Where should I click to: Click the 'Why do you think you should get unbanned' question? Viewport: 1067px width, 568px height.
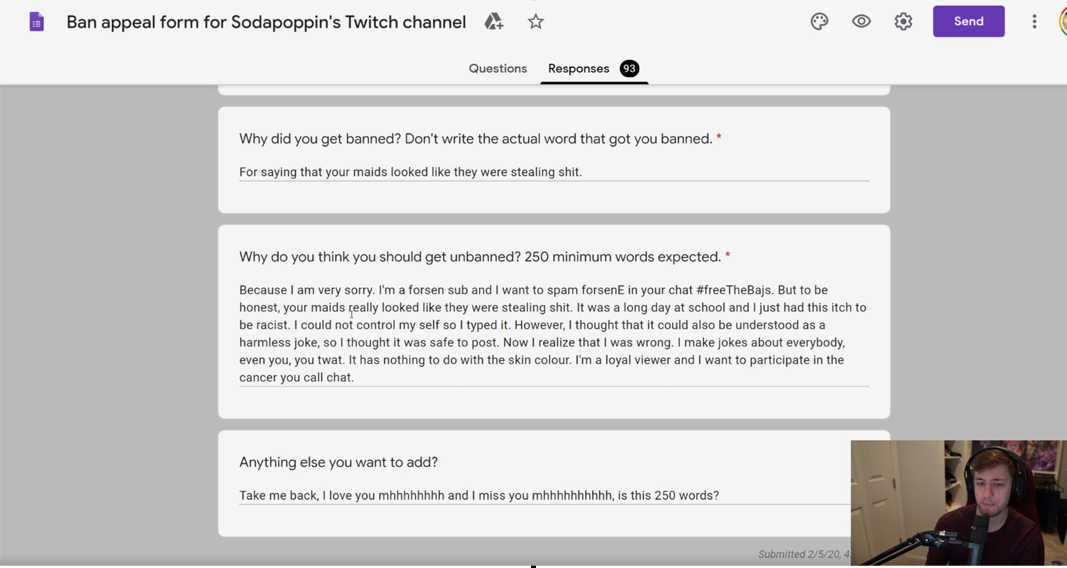click(485, 256)
